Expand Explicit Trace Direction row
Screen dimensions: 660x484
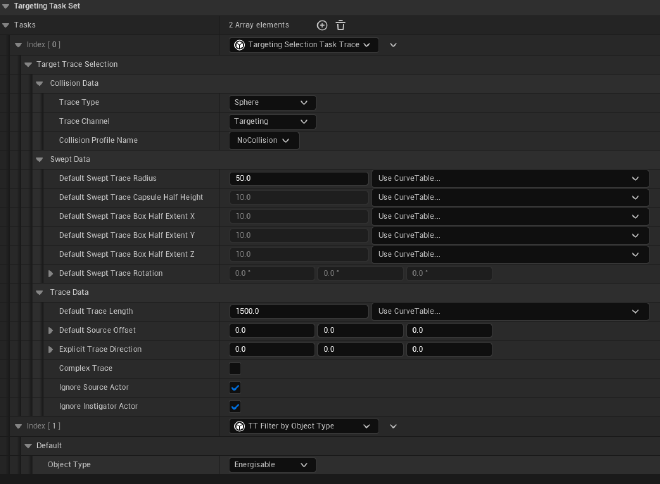tap(51, 349)
